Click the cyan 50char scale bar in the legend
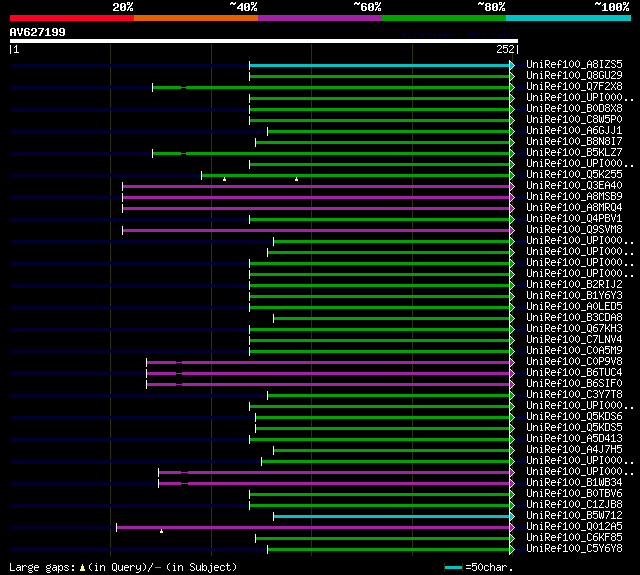The width and height of the screenshot is (640, 575). coord(453,567)
